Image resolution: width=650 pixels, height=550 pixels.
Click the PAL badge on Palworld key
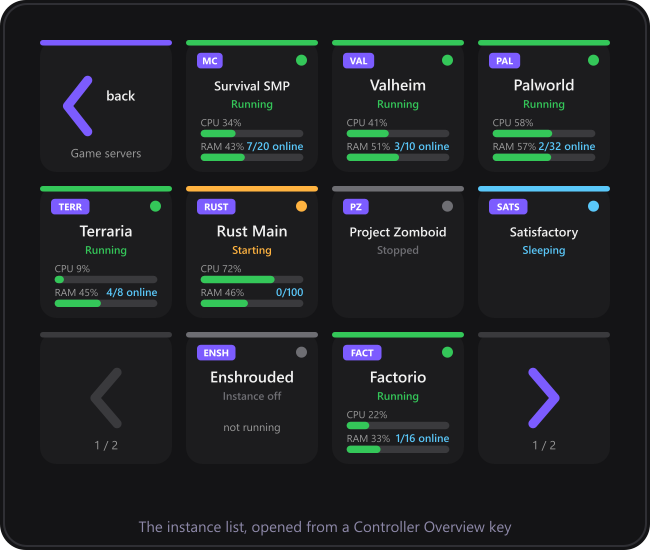click(x=504, y=61)
